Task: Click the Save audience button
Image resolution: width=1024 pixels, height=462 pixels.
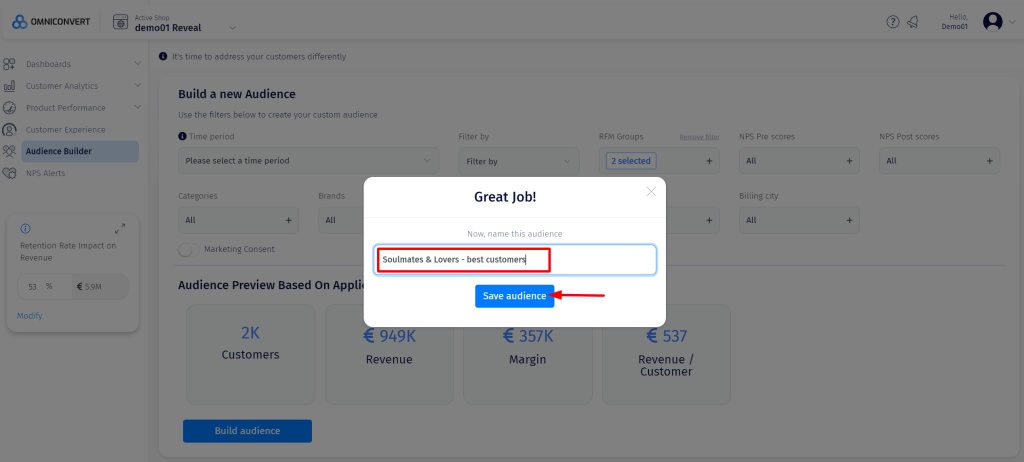Action: (x=514, y=296)
